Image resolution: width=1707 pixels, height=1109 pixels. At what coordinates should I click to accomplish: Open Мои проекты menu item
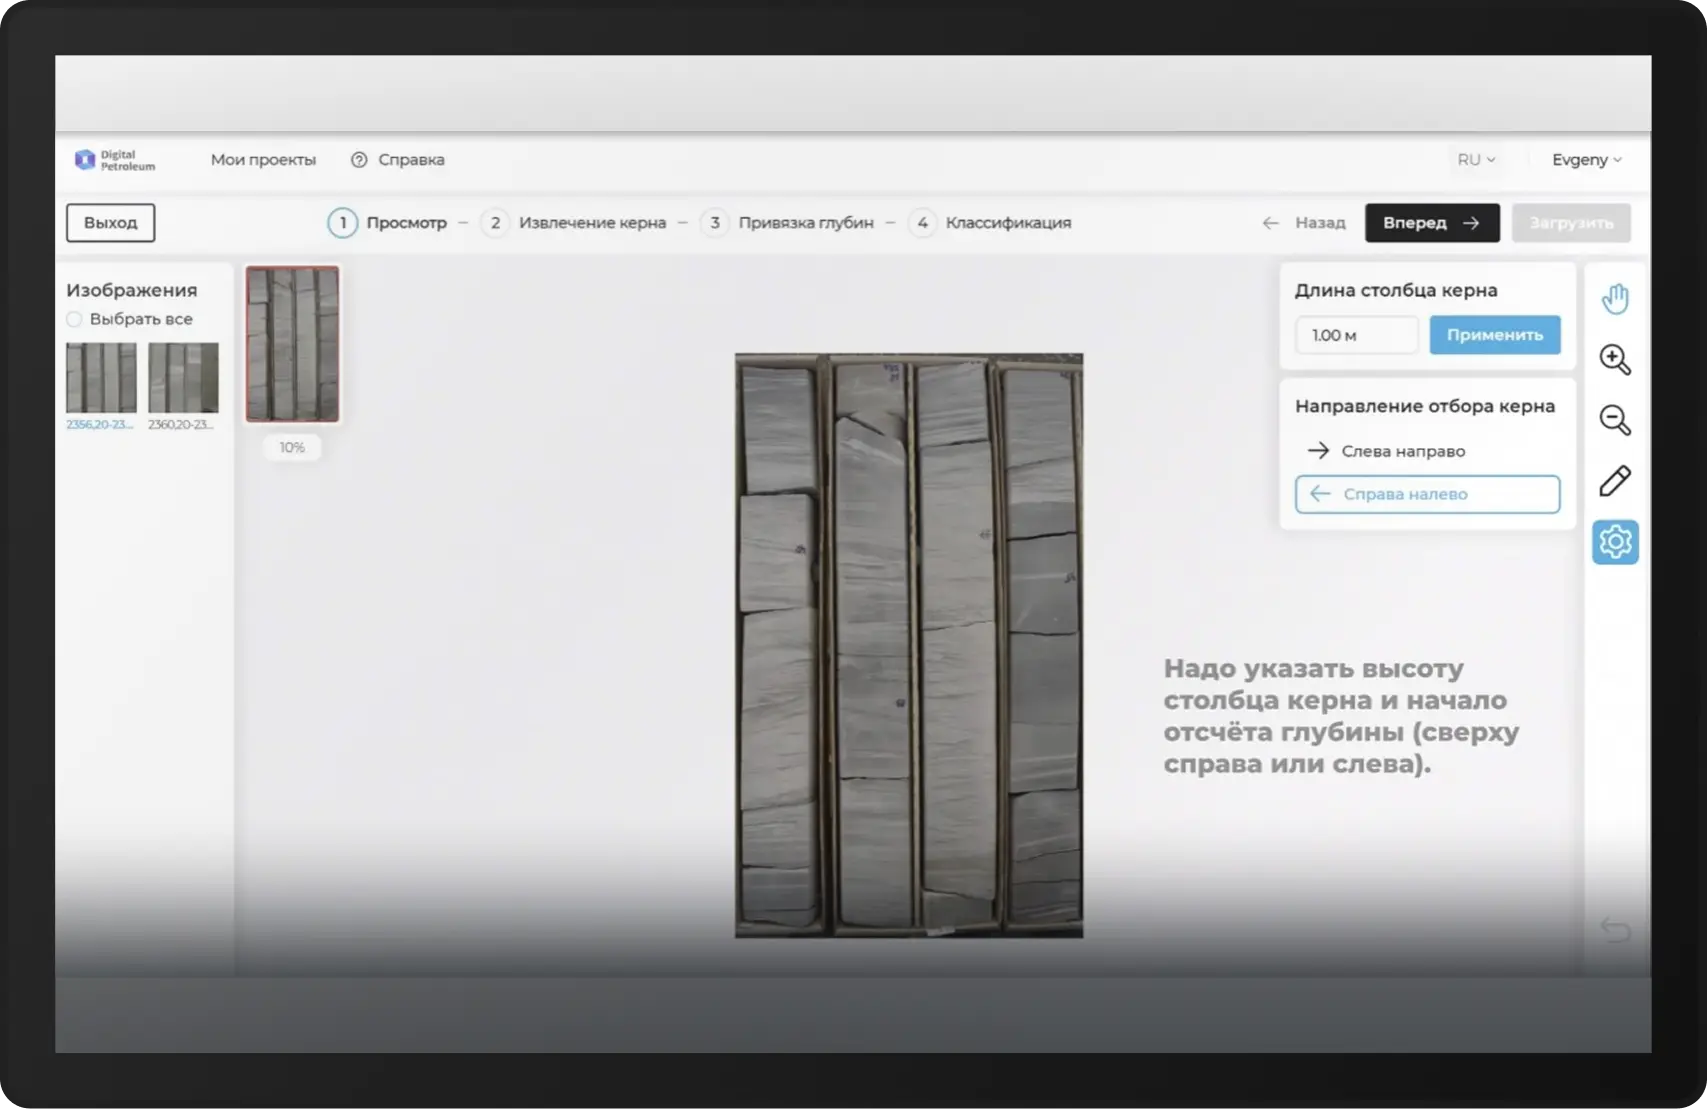(263, 160)
